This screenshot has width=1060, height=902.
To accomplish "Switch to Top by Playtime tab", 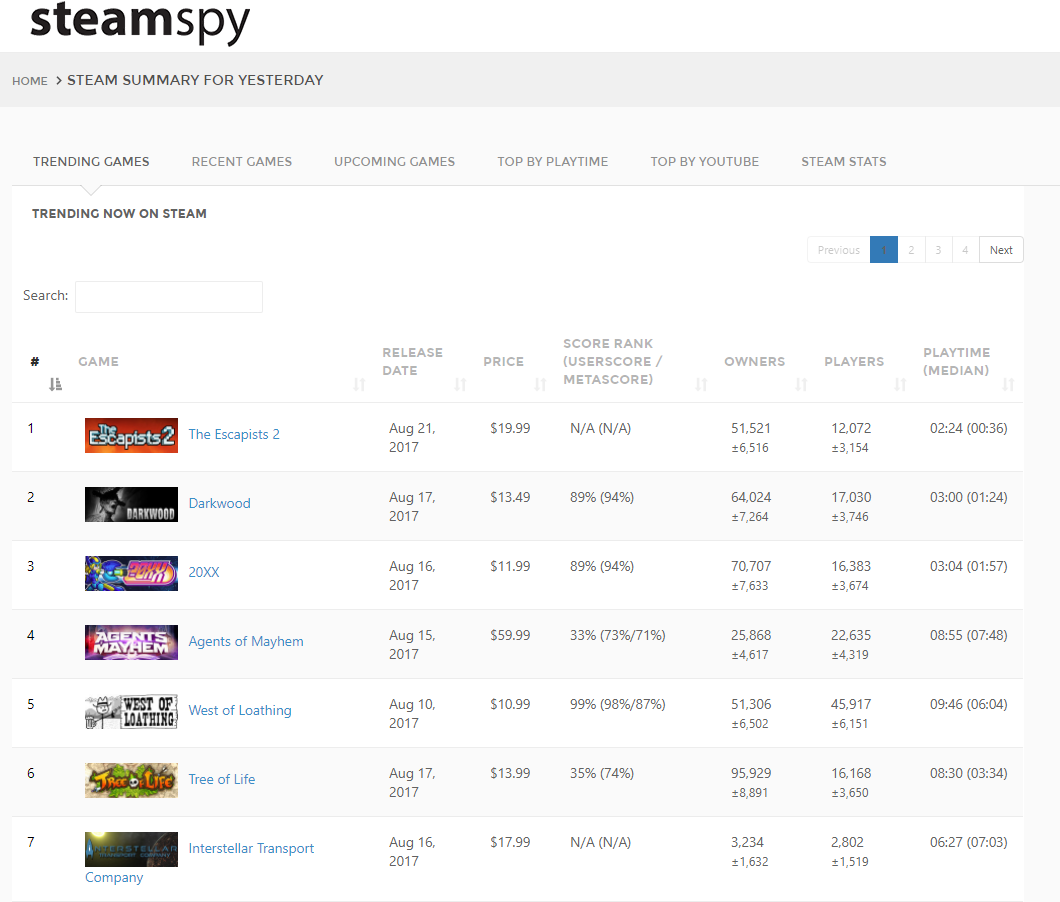I will click(x=552, y=162).
